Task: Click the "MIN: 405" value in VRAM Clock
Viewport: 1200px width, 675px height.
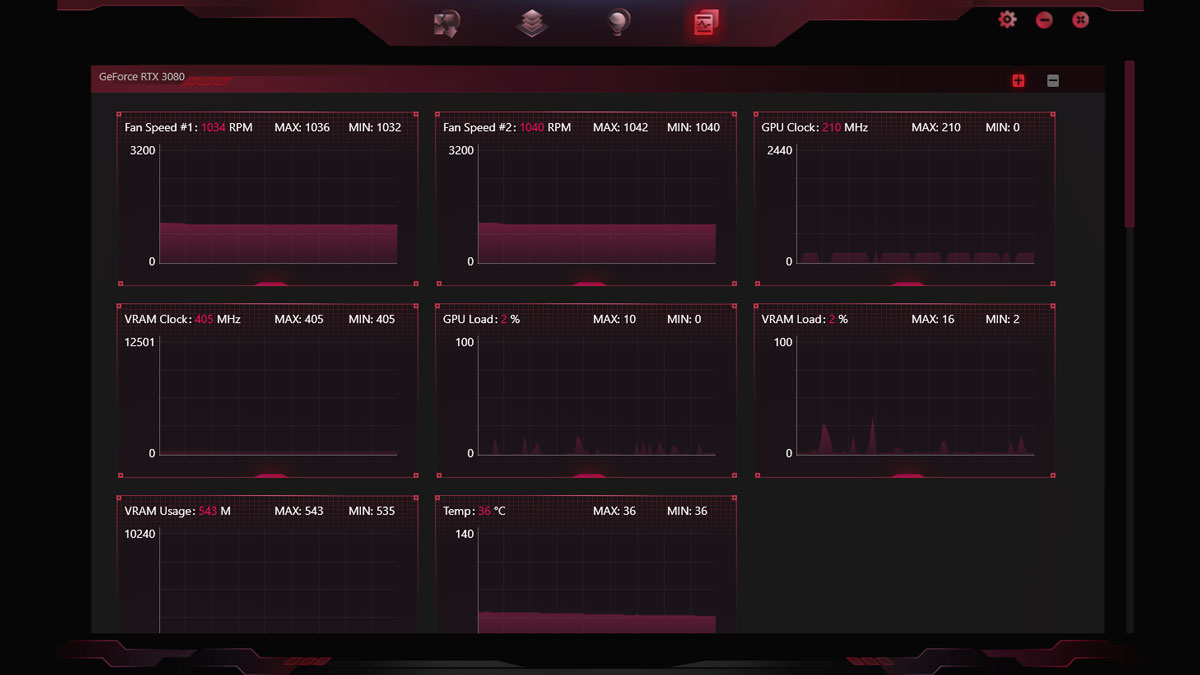Action: coord(372,320)
